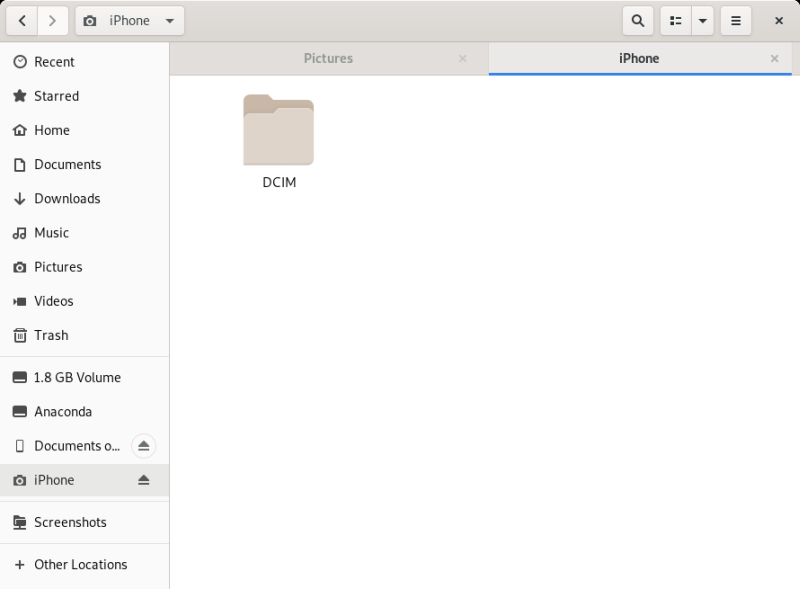Close the iPhone tab

point(774,59)
